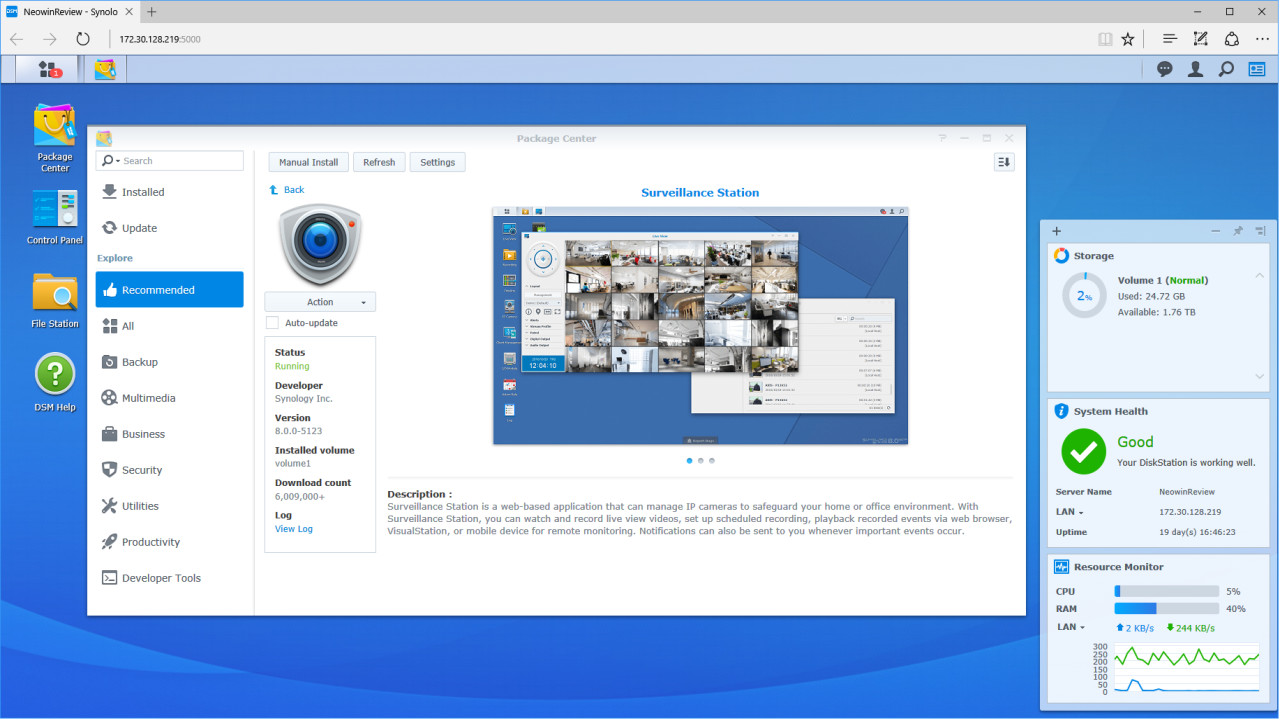Show previous volume in Storage widget
The image size is (1280, 720).
click(x=1259, y=276)
